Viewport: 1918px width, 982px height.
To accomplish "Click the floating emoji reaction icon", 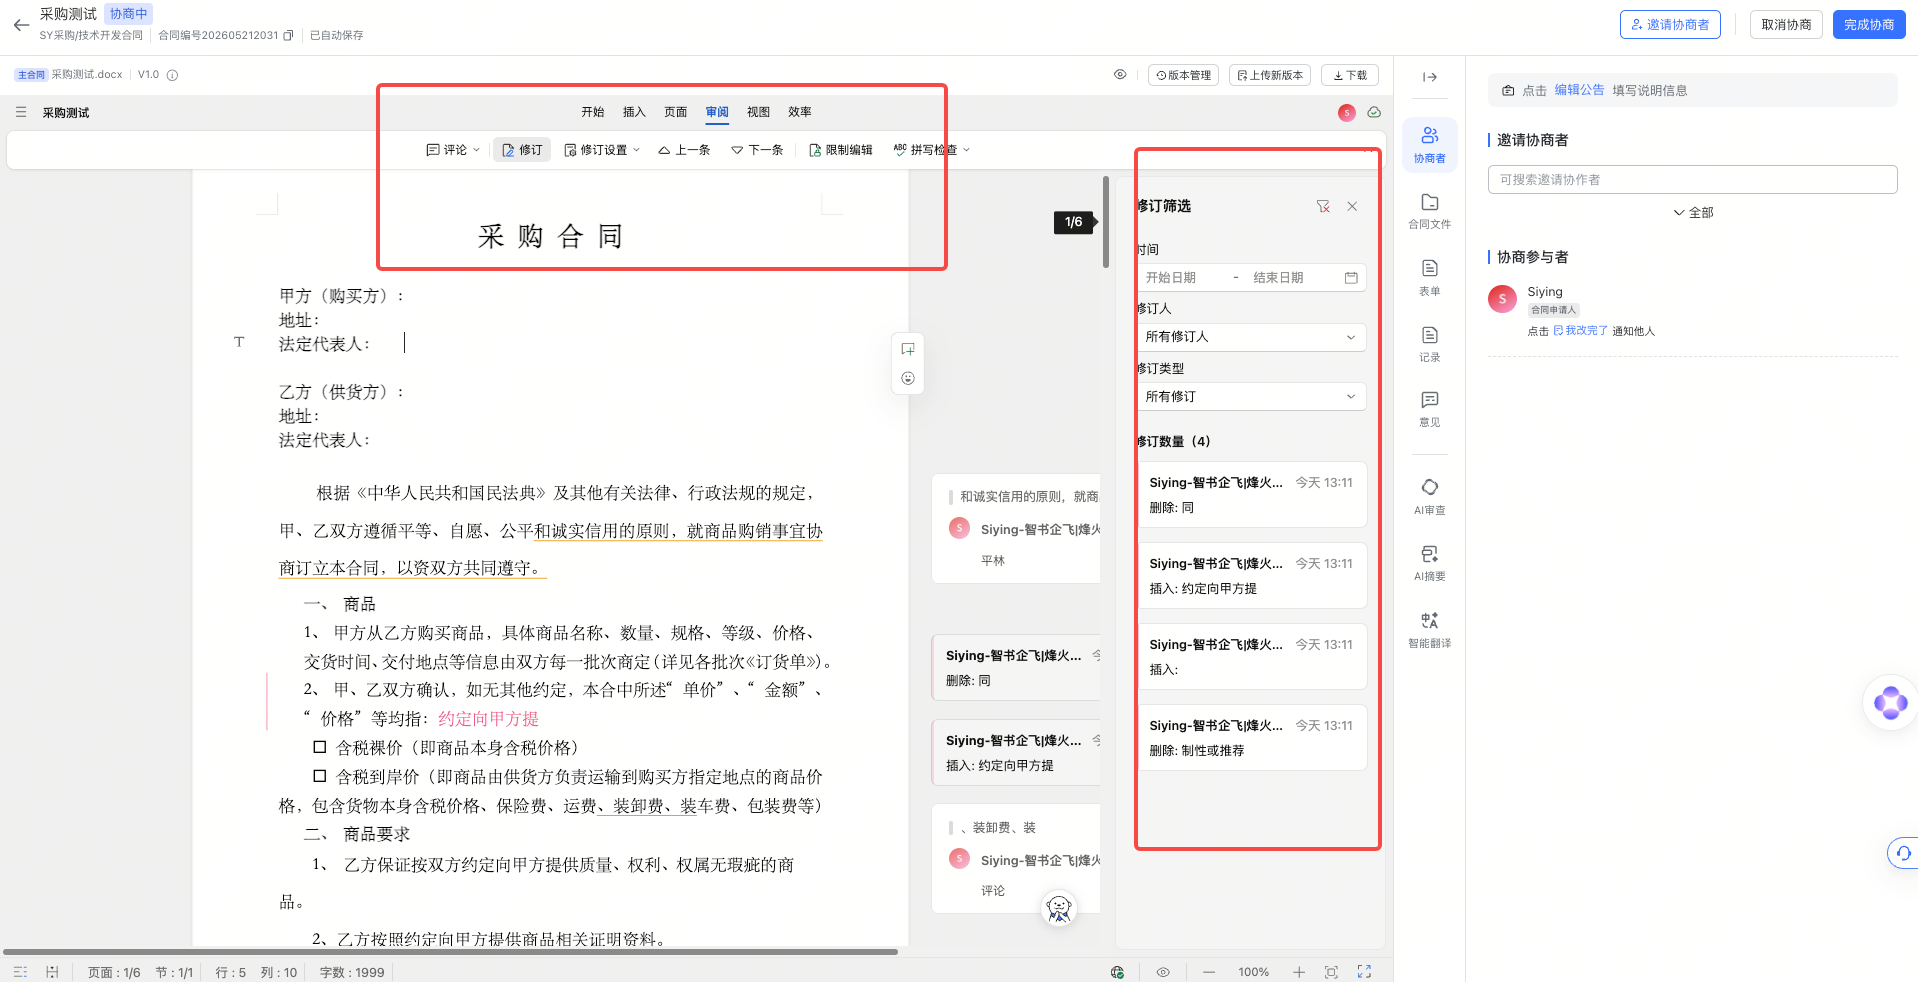I will pos(908,378).
